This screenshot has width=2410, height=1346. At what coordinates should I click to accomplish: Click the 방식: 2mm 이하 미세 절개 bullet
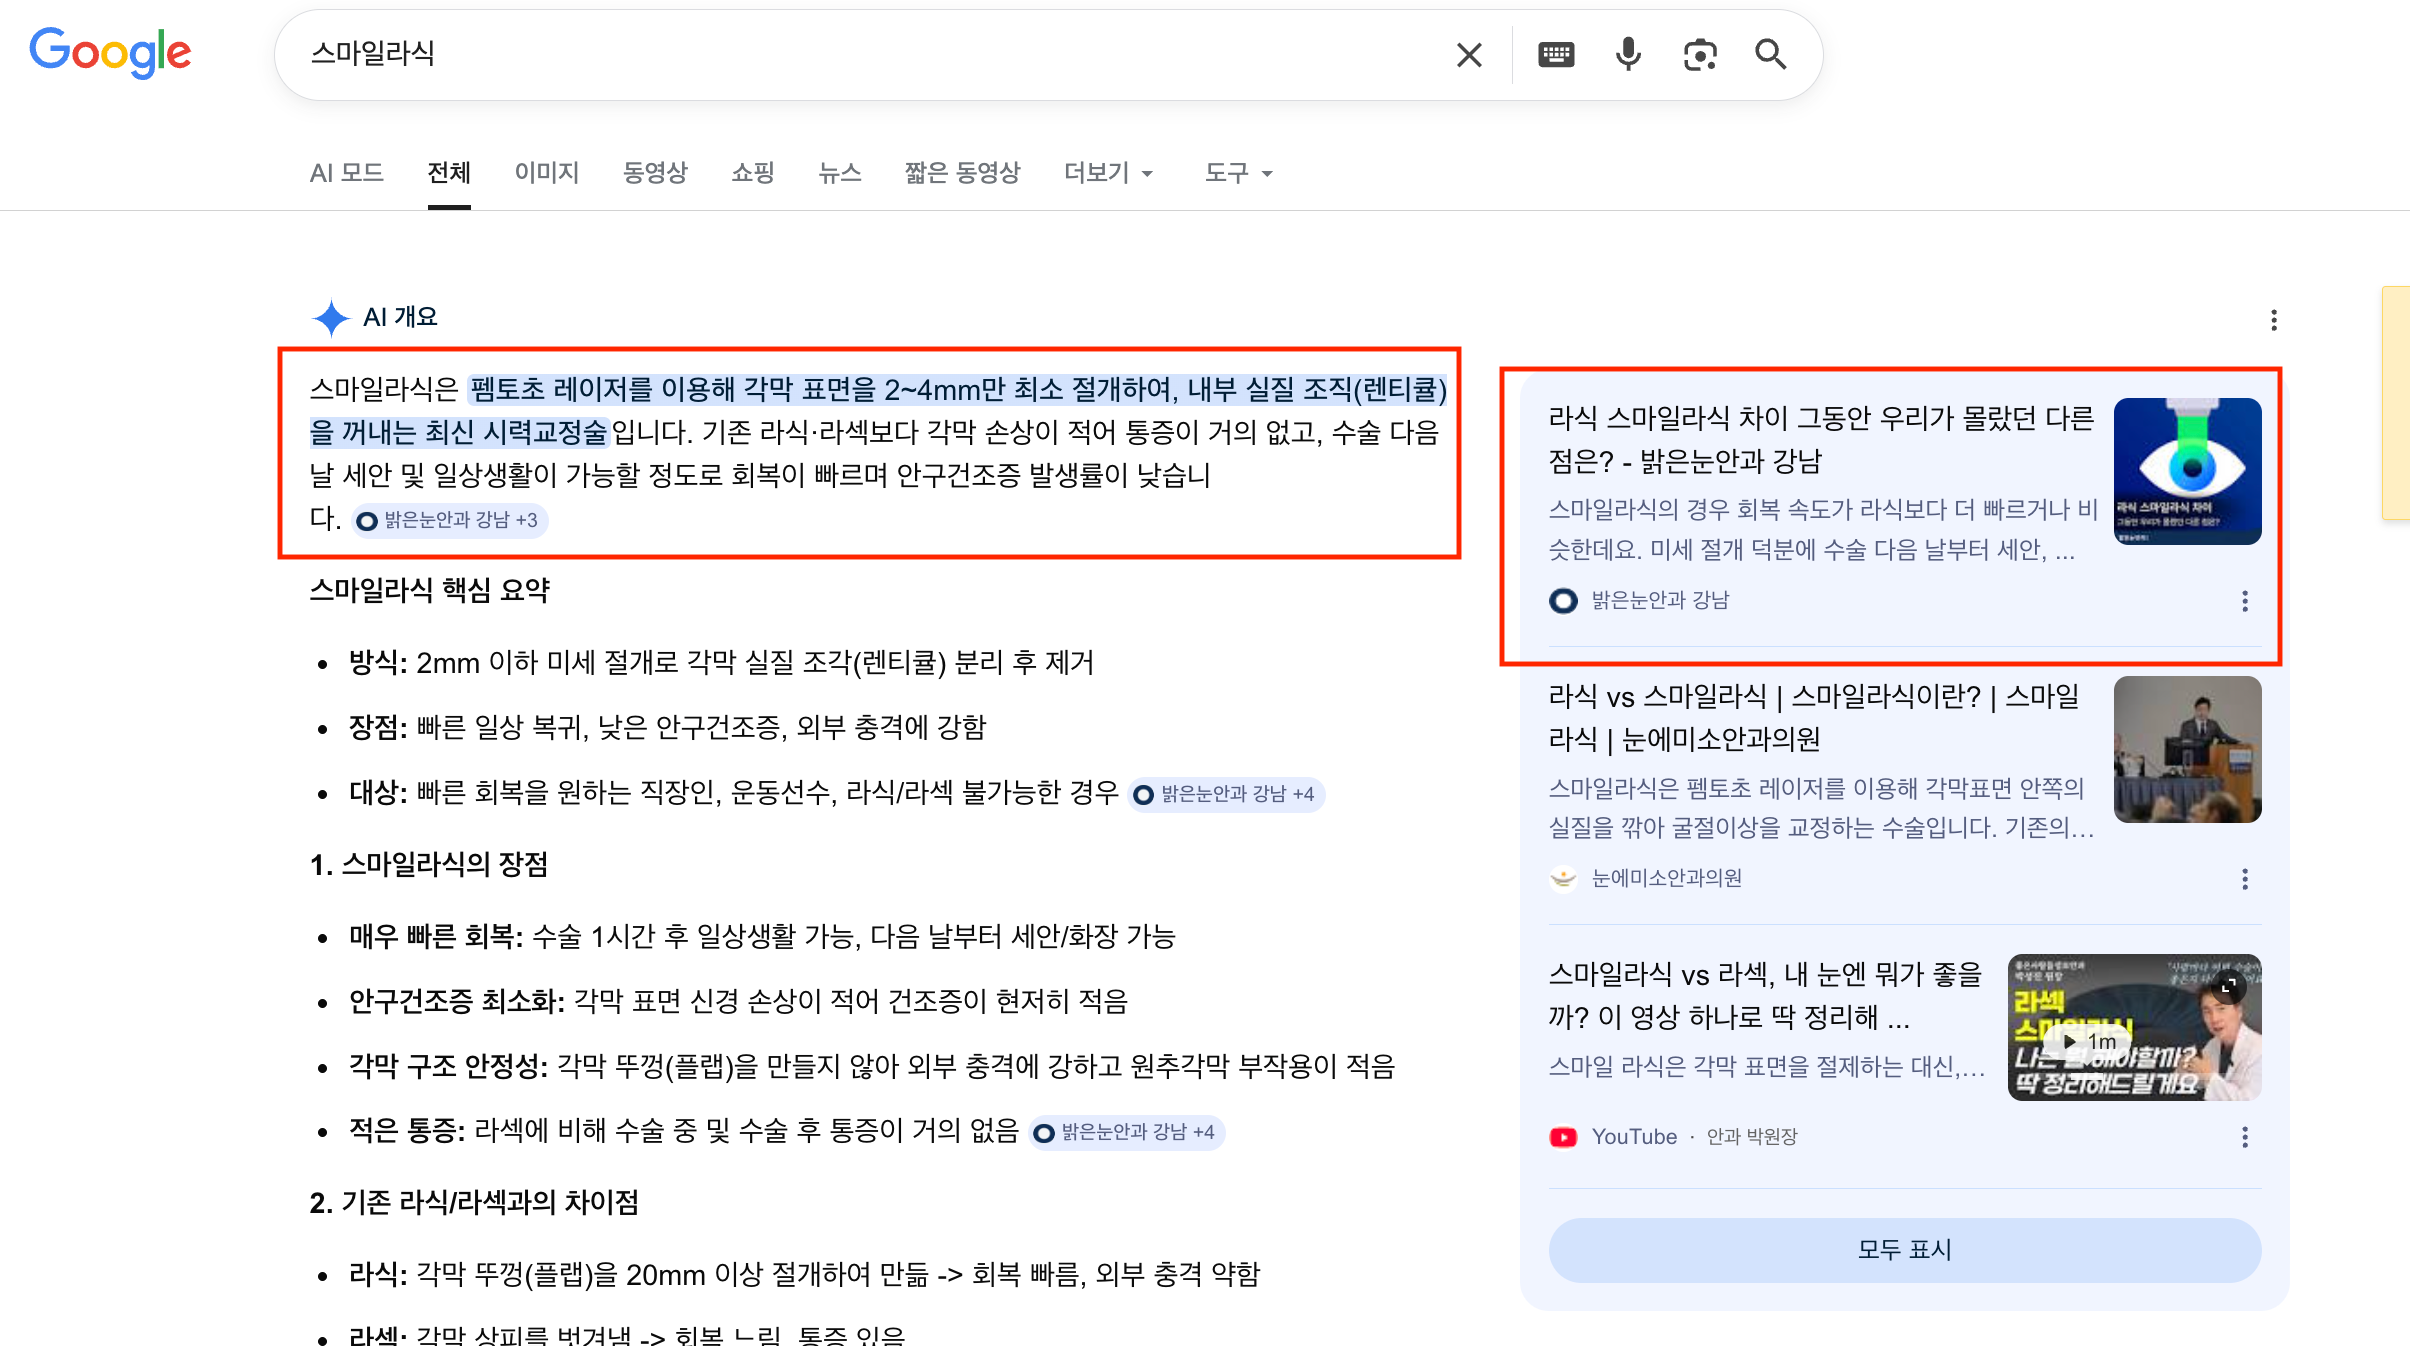click(x=721, y=663)
